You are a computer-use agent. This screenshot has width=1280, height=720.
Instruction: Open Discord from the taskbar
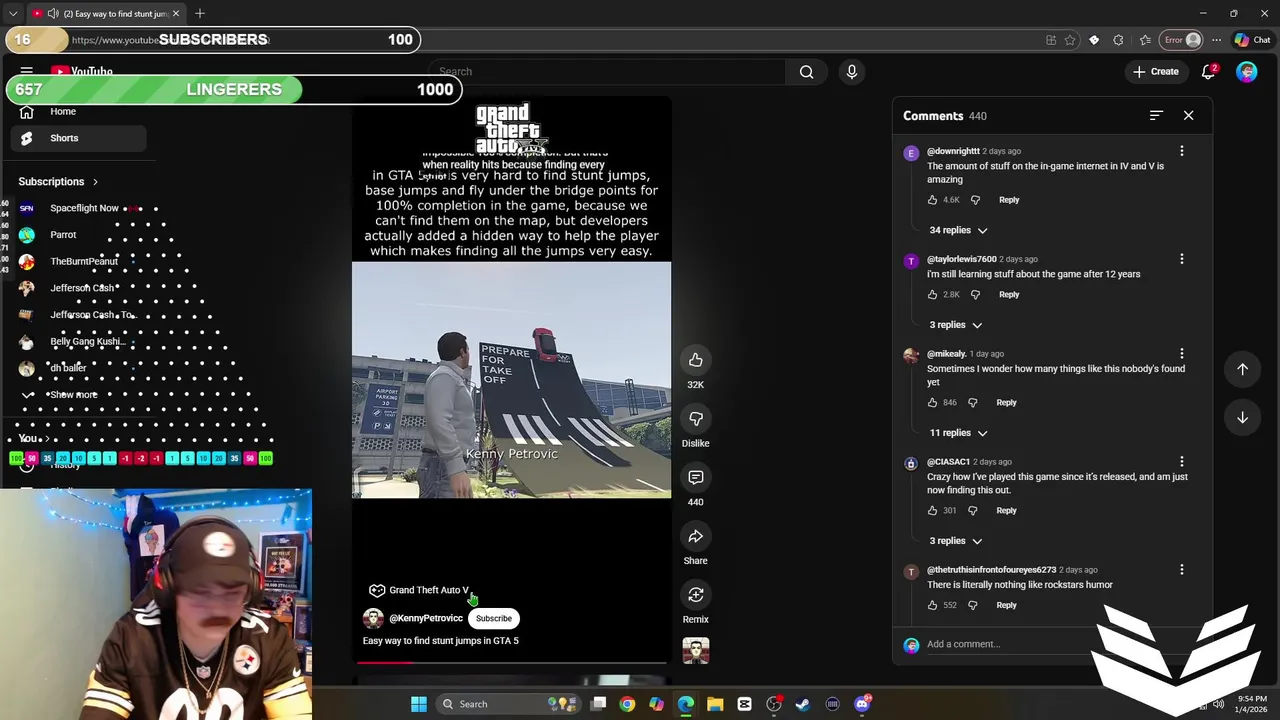(x=862, y=704)
